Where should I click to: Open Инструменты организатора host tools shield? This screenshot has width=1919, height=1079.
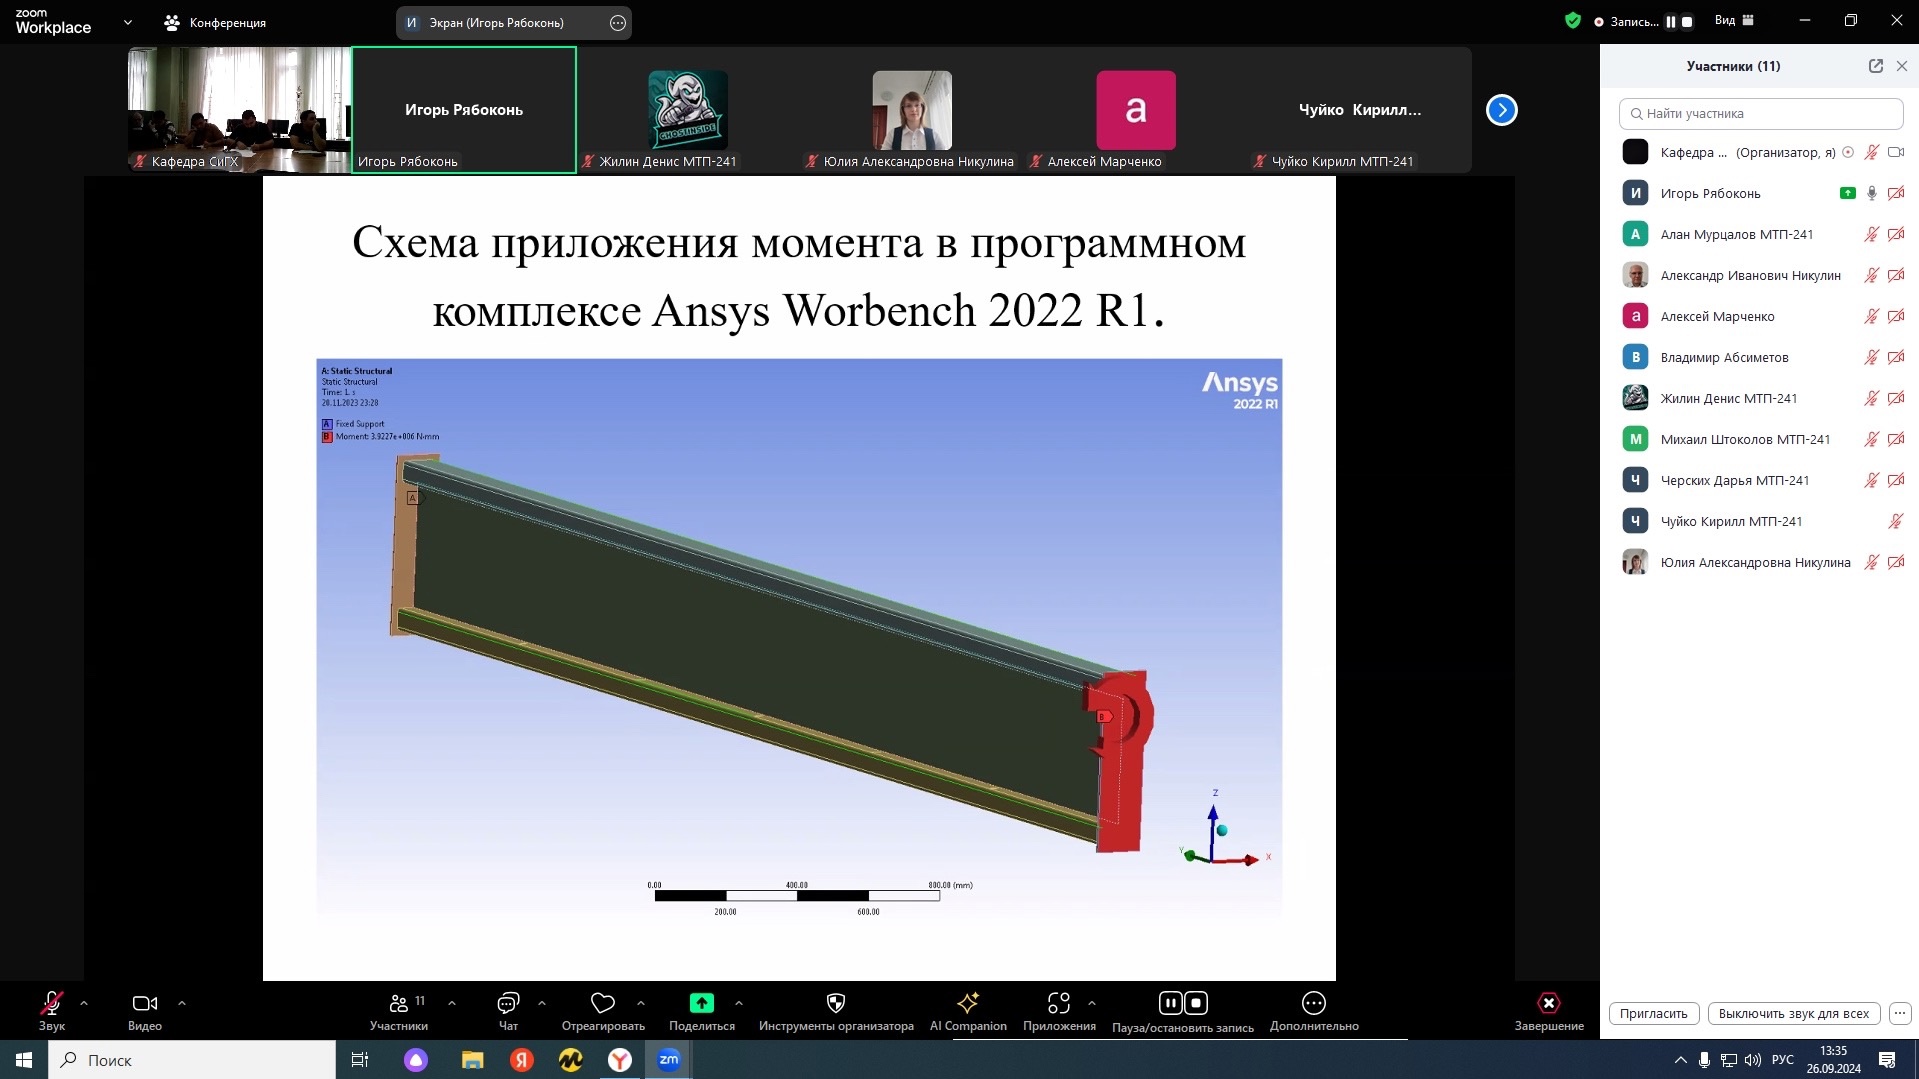click(836, 1011)
